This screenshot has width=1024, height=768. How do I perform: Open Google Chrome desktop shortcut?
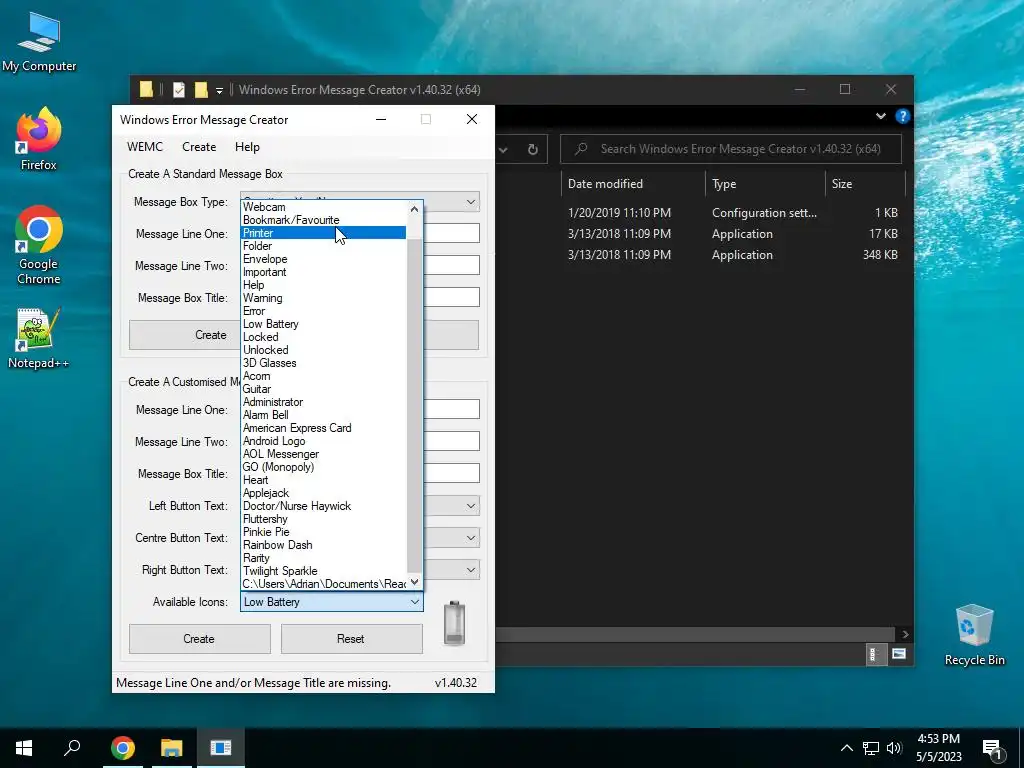[39, 245]
